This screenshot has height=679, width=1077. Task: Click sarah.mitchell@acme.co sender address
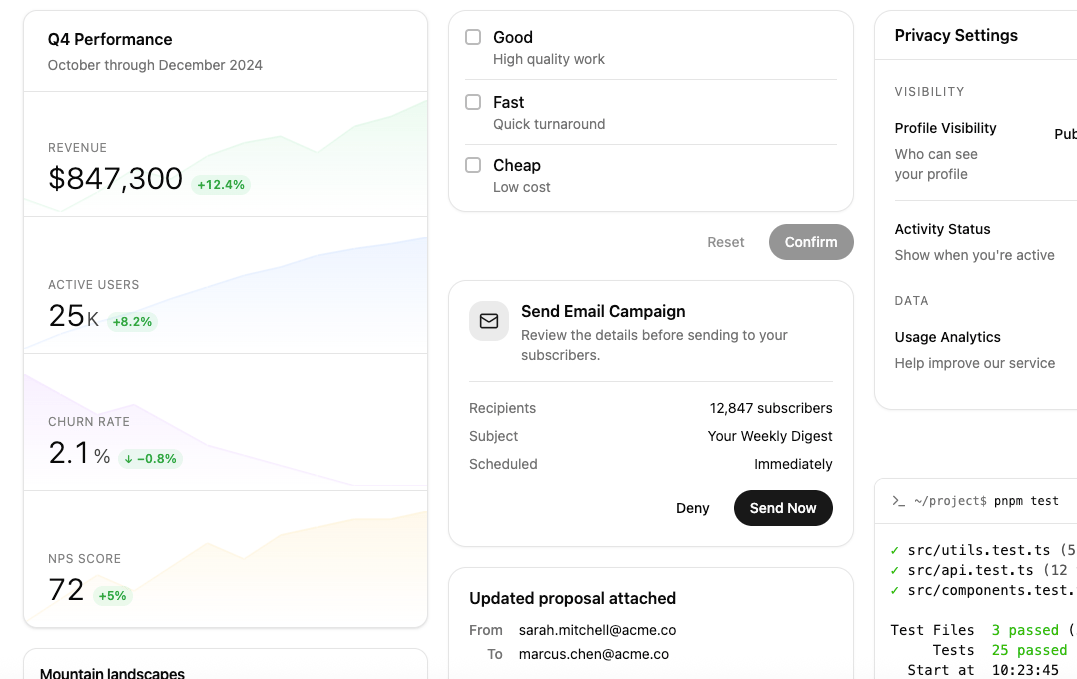click(x=597, y=630)
